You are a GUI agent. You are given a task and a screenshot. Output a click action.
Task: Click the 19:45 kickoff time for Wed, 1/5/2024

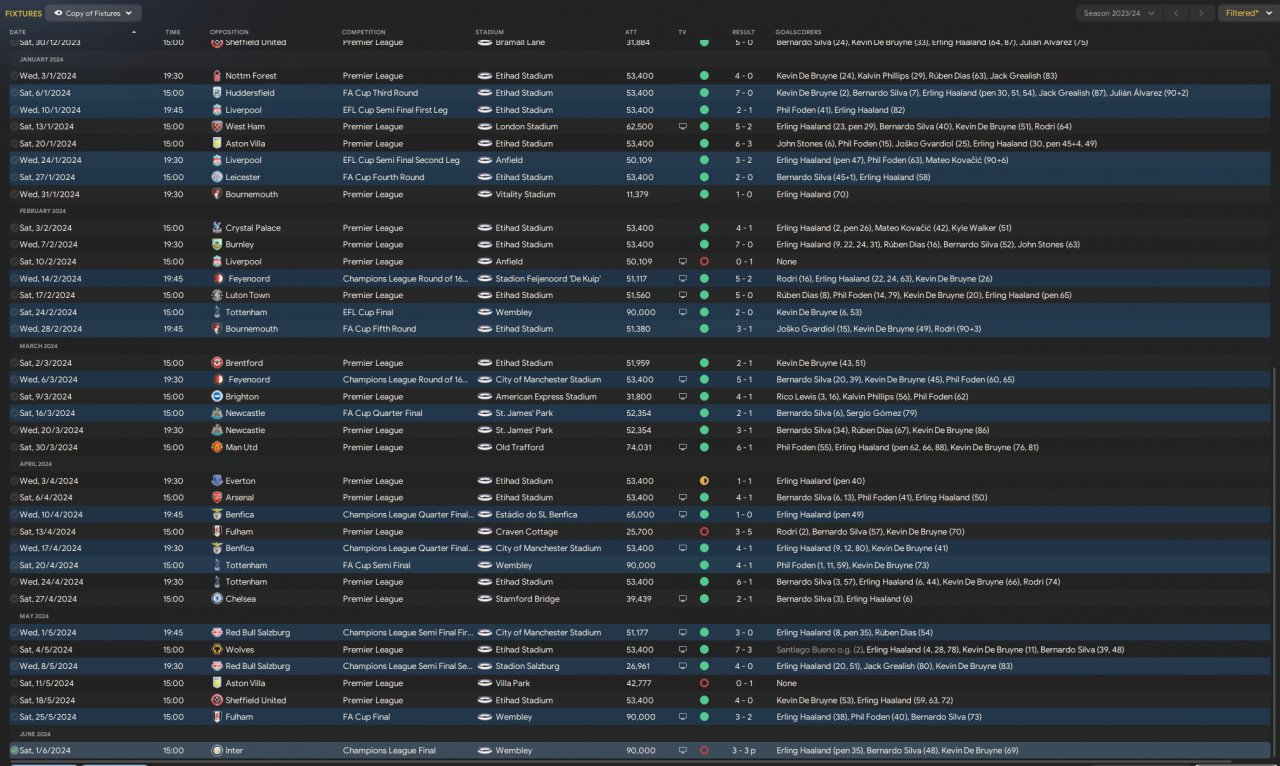click(173, 632)
